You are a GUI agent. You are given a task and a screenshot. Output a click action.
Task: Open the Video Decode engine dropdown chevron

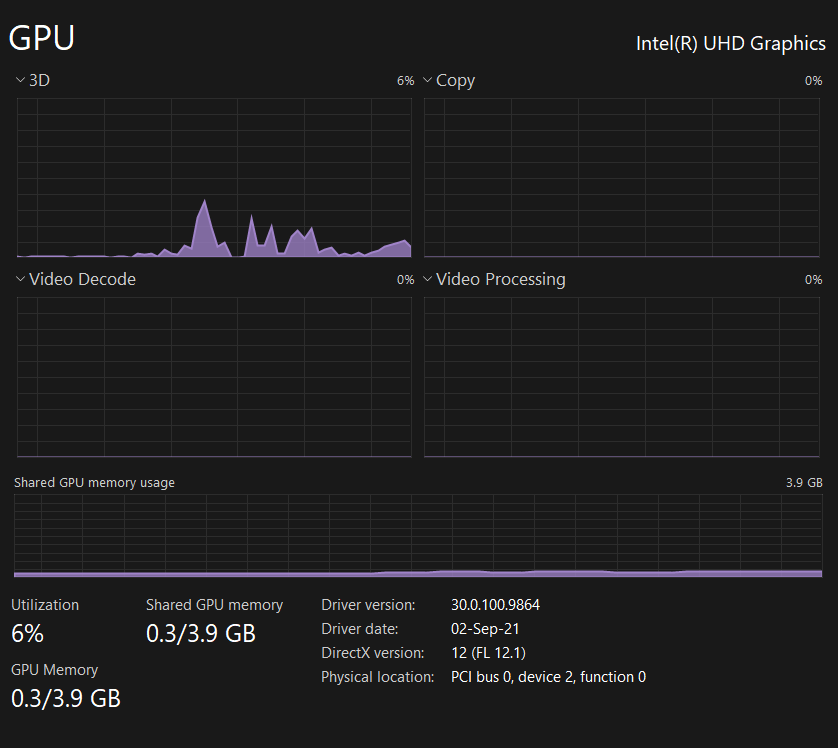20,279
